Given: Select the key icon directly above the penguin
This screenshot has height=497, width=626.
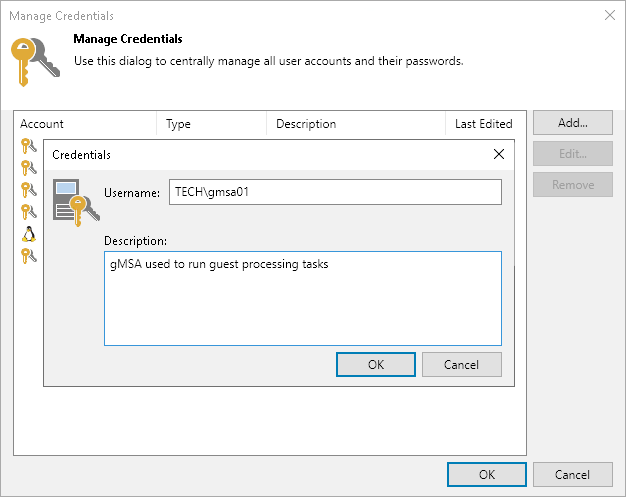Looking at the screenshot, I should [x=29, y=211].
